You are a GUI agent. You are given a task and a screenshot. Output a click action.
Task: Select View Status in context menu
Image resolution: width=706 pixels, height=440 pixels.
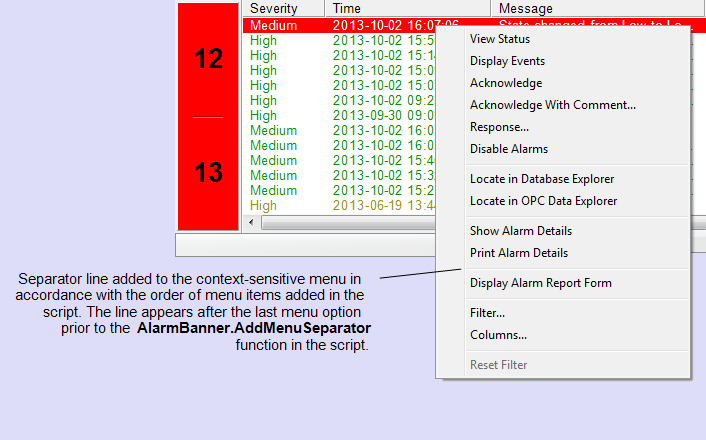[500, 39]
